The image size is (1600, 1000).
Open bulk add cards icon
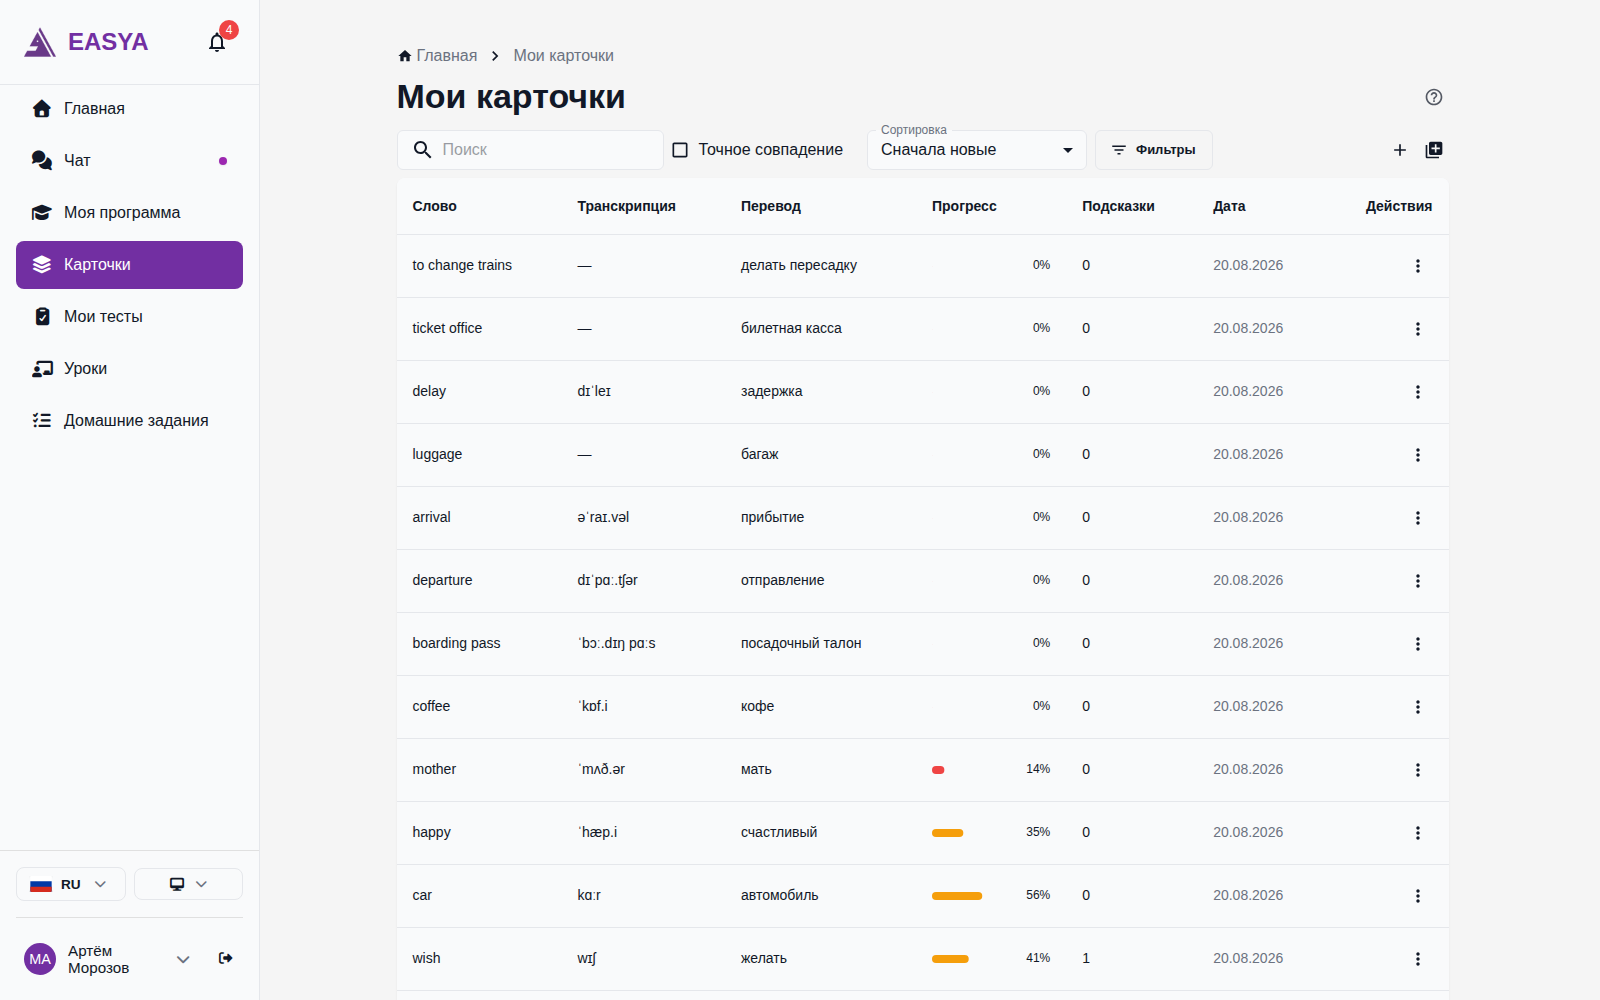1433,150
